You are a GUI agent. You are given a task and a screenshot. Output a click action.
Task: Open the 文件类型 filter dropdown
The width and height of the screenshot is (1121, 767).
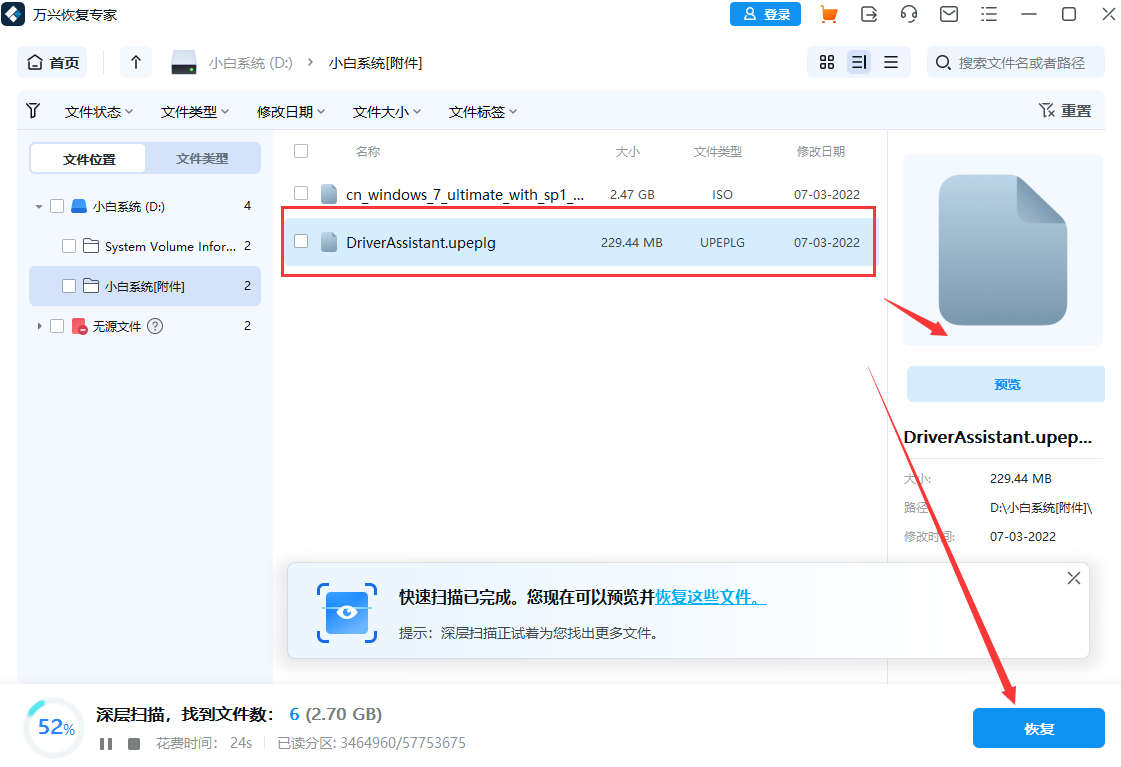pos(194,111)
